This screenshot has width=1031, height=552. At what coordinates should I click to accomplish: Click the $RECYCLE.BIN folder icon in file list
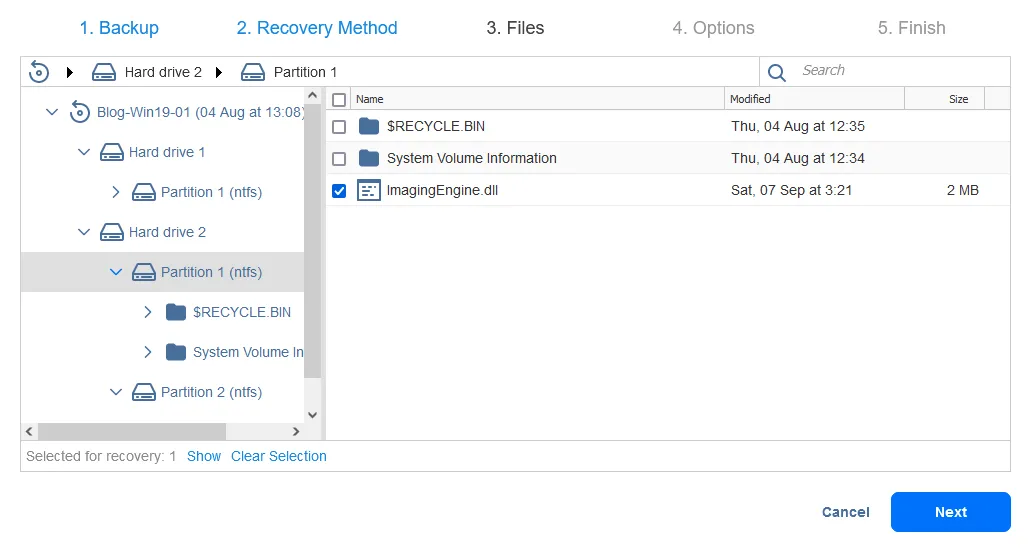click(x=369, y=126)
